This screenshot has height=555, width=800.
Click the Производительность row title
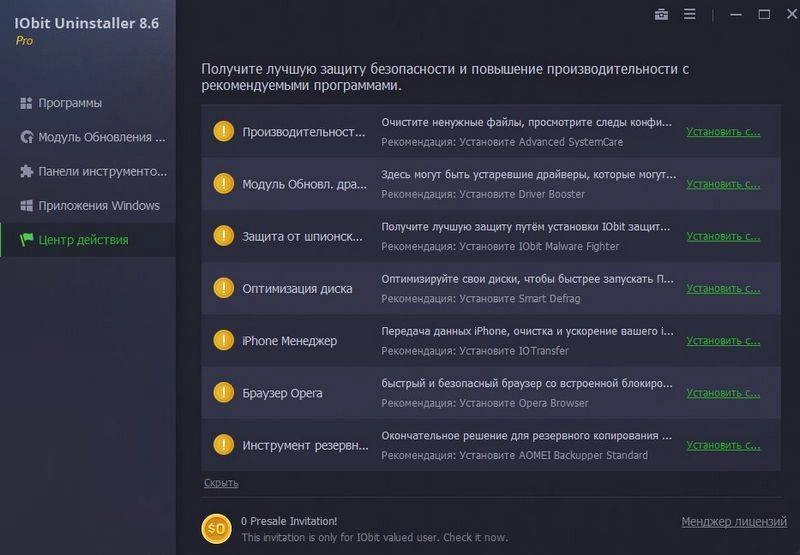click(x=304, y=132)
